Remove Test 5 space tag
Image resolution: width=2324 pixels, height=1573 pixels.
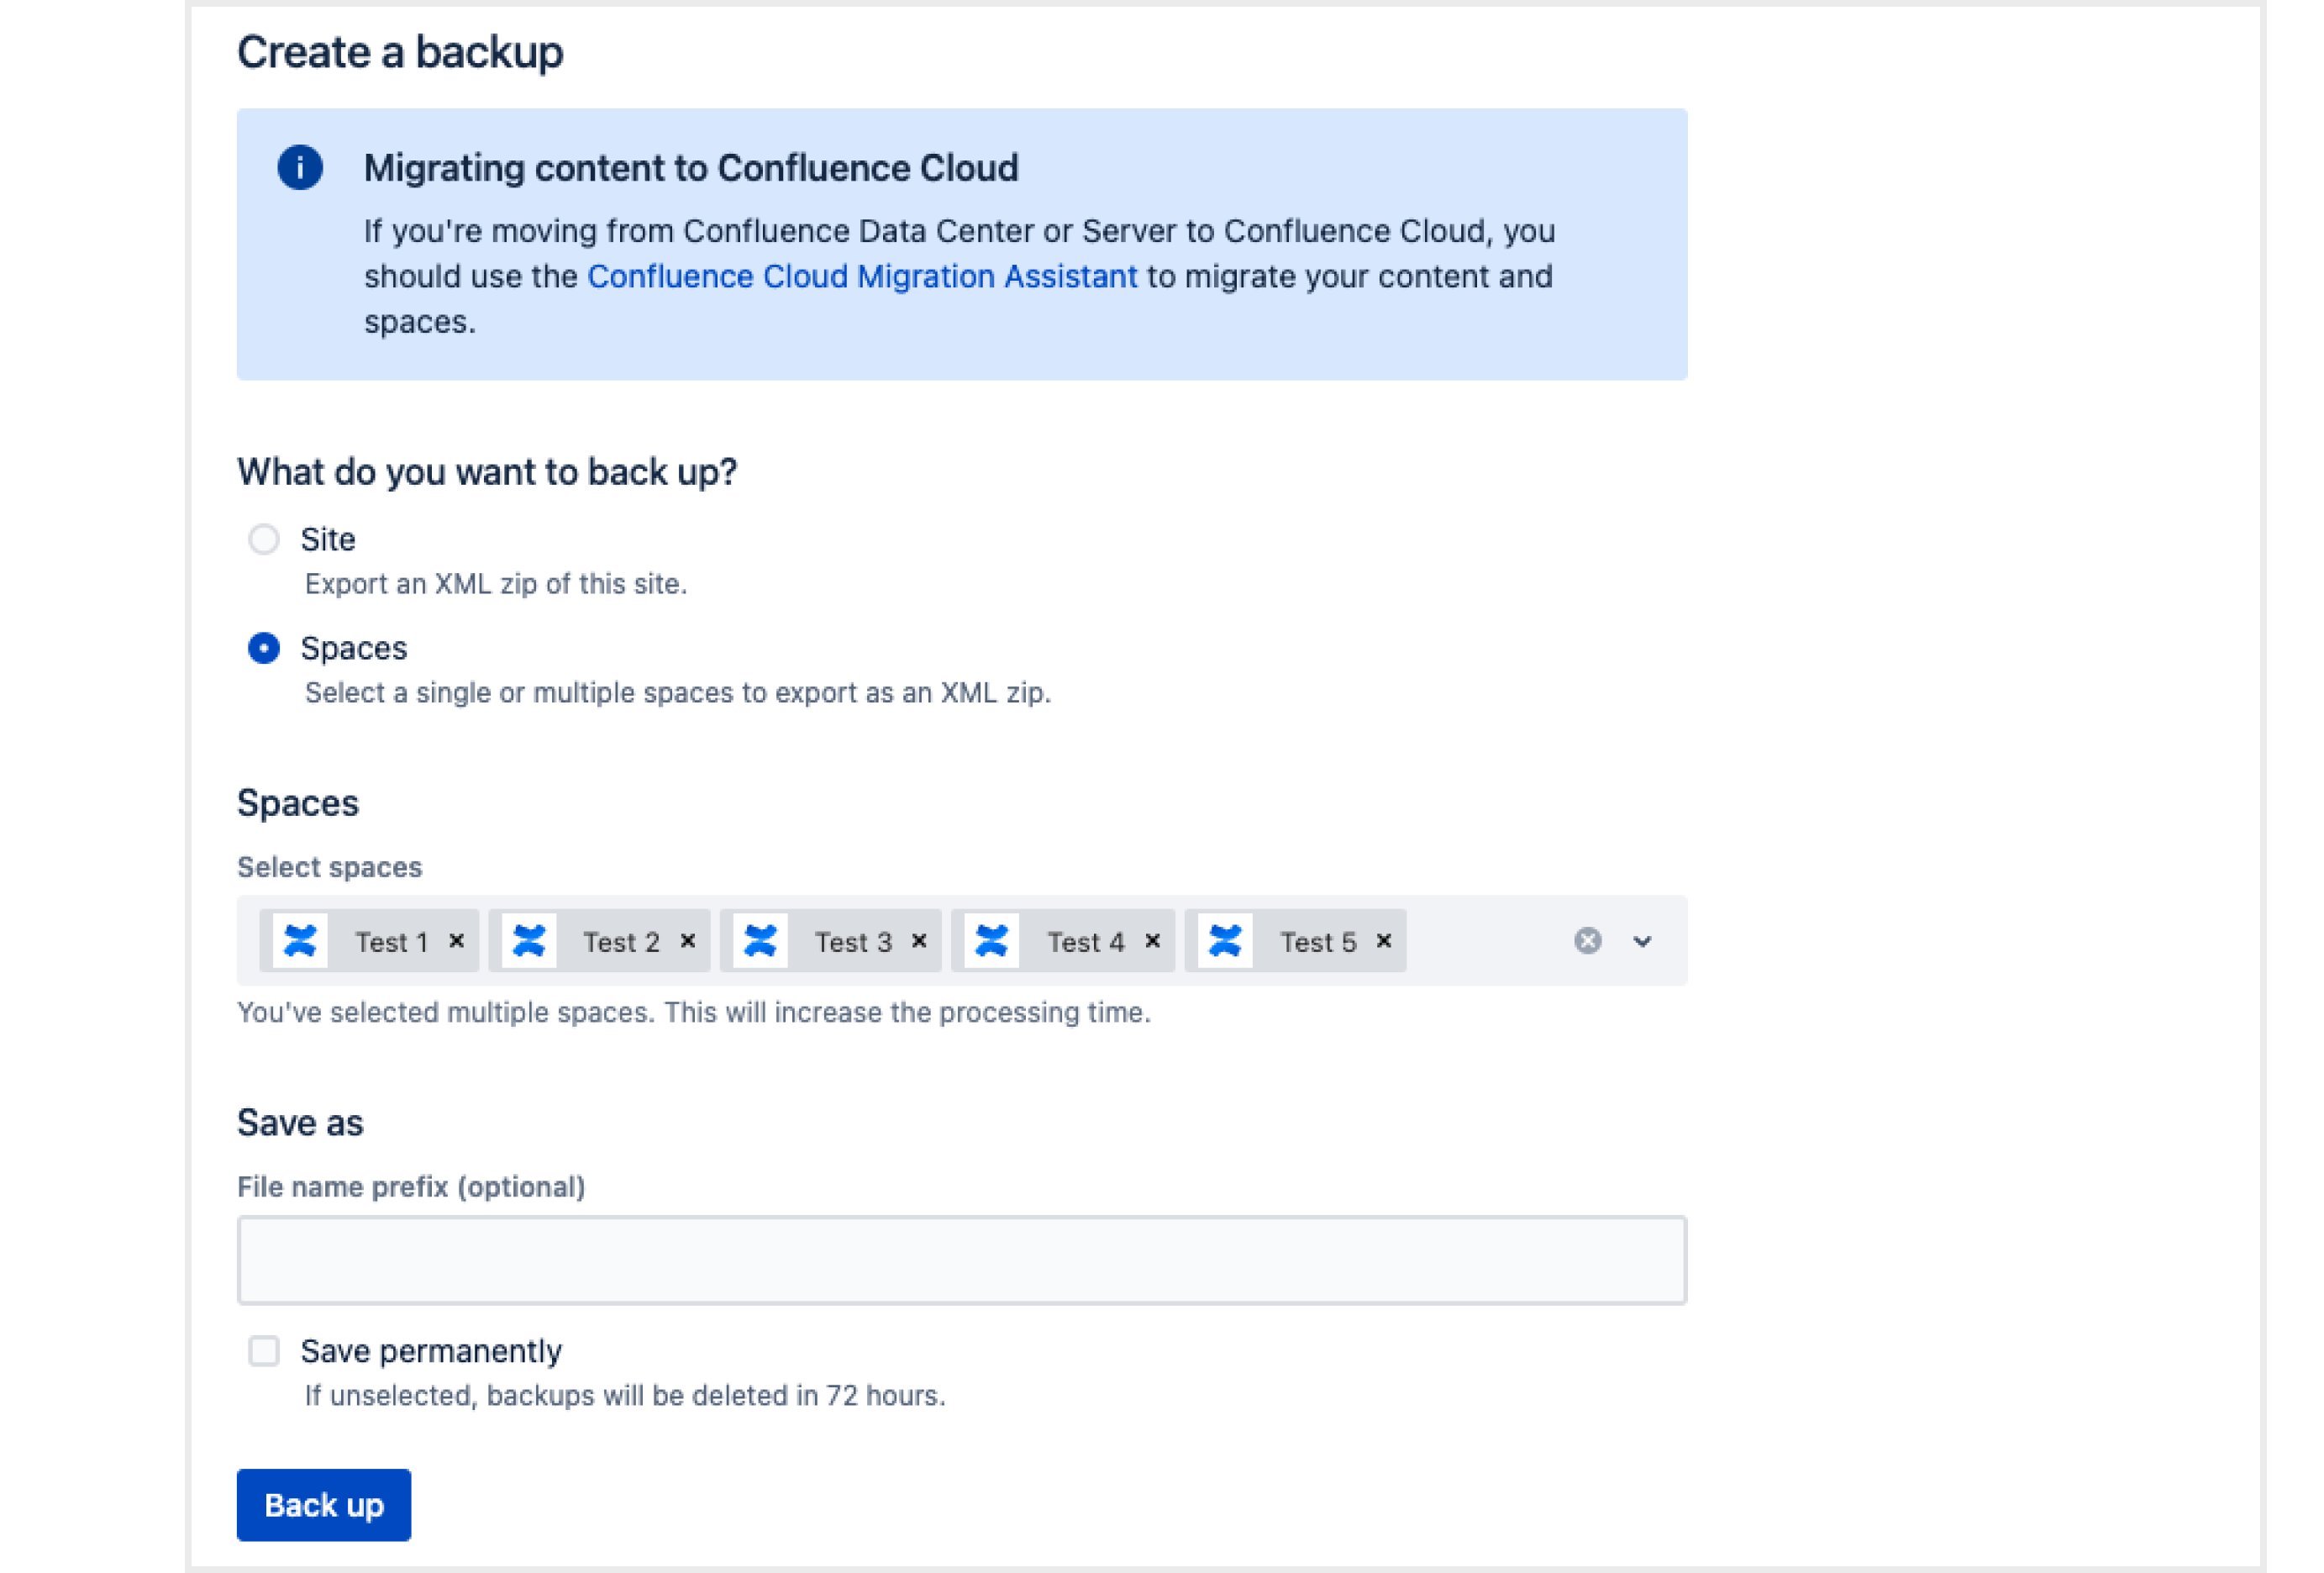tap(1385, 942)
